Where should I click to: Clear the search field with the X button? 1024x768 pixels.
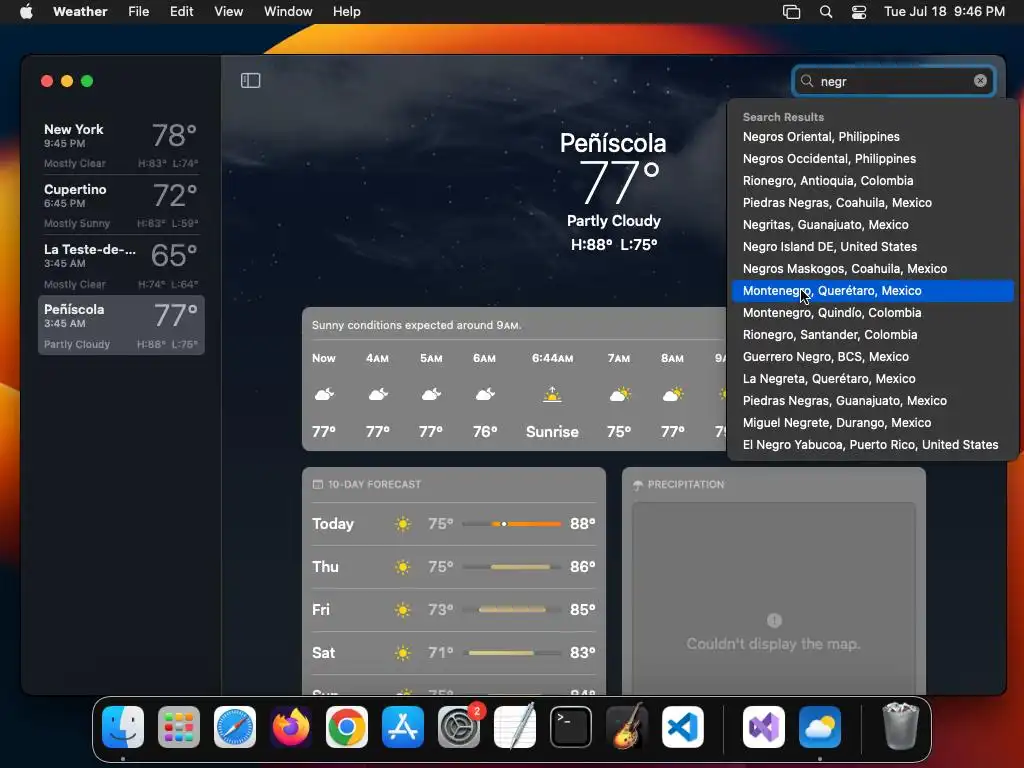(x=980, y=80)
